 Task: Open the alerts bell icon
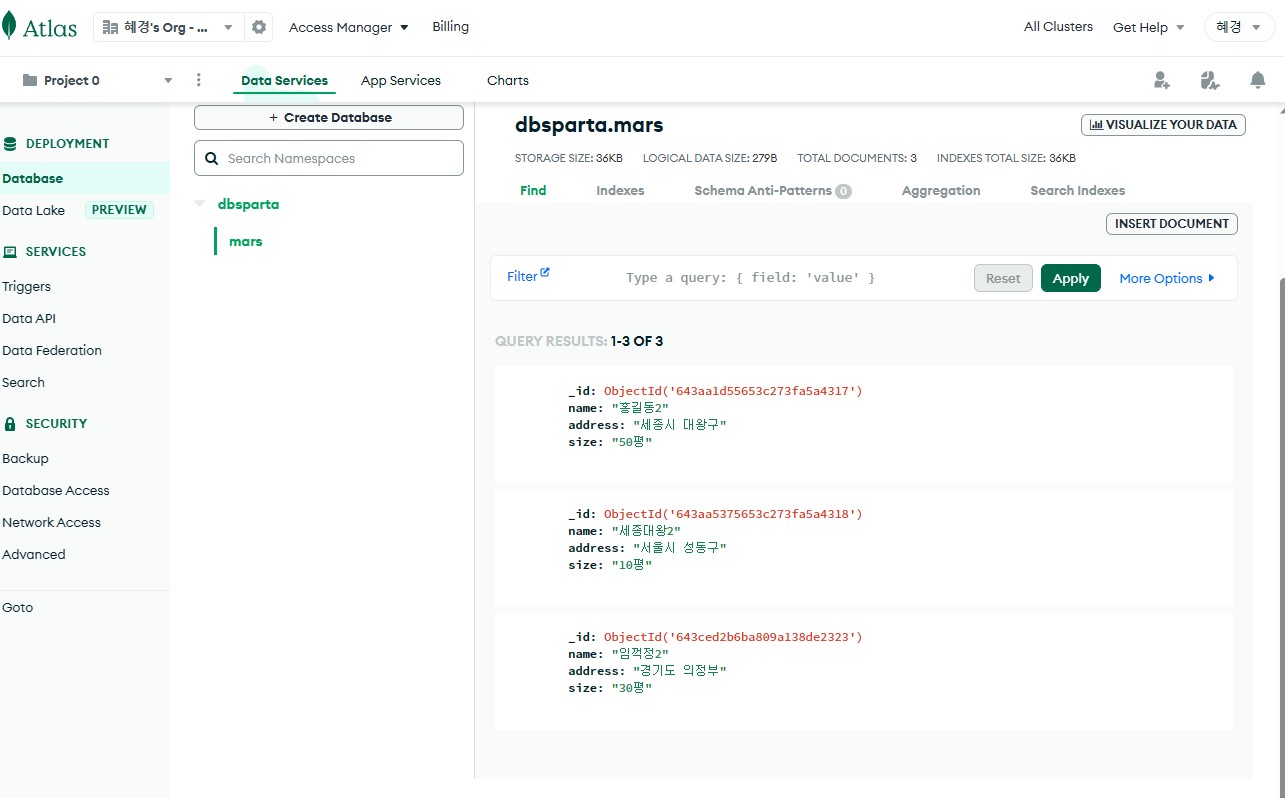coord(1258,80)
